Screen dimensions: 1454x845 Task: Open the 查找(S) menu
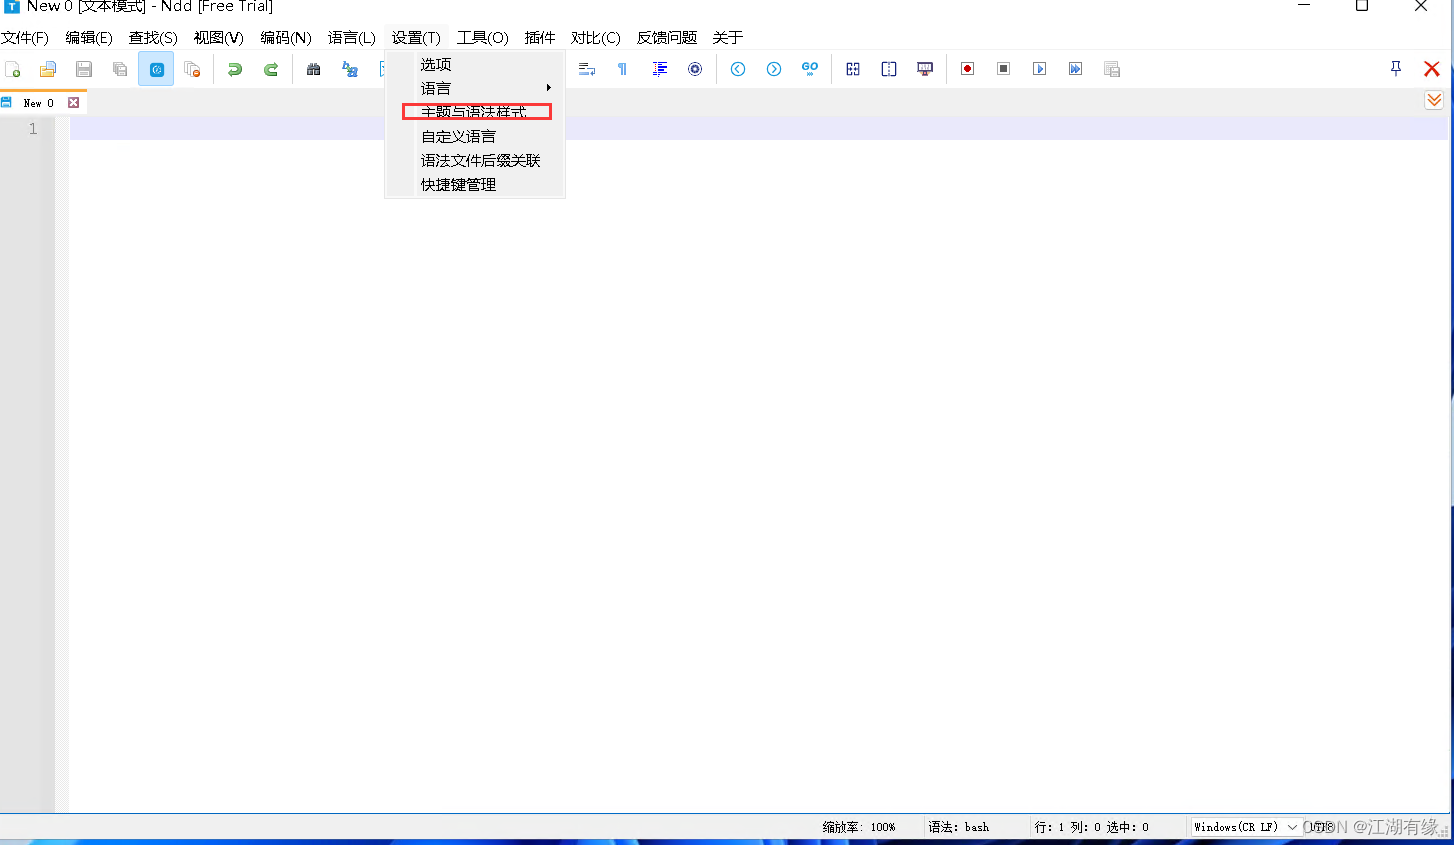tap(153, 38)
